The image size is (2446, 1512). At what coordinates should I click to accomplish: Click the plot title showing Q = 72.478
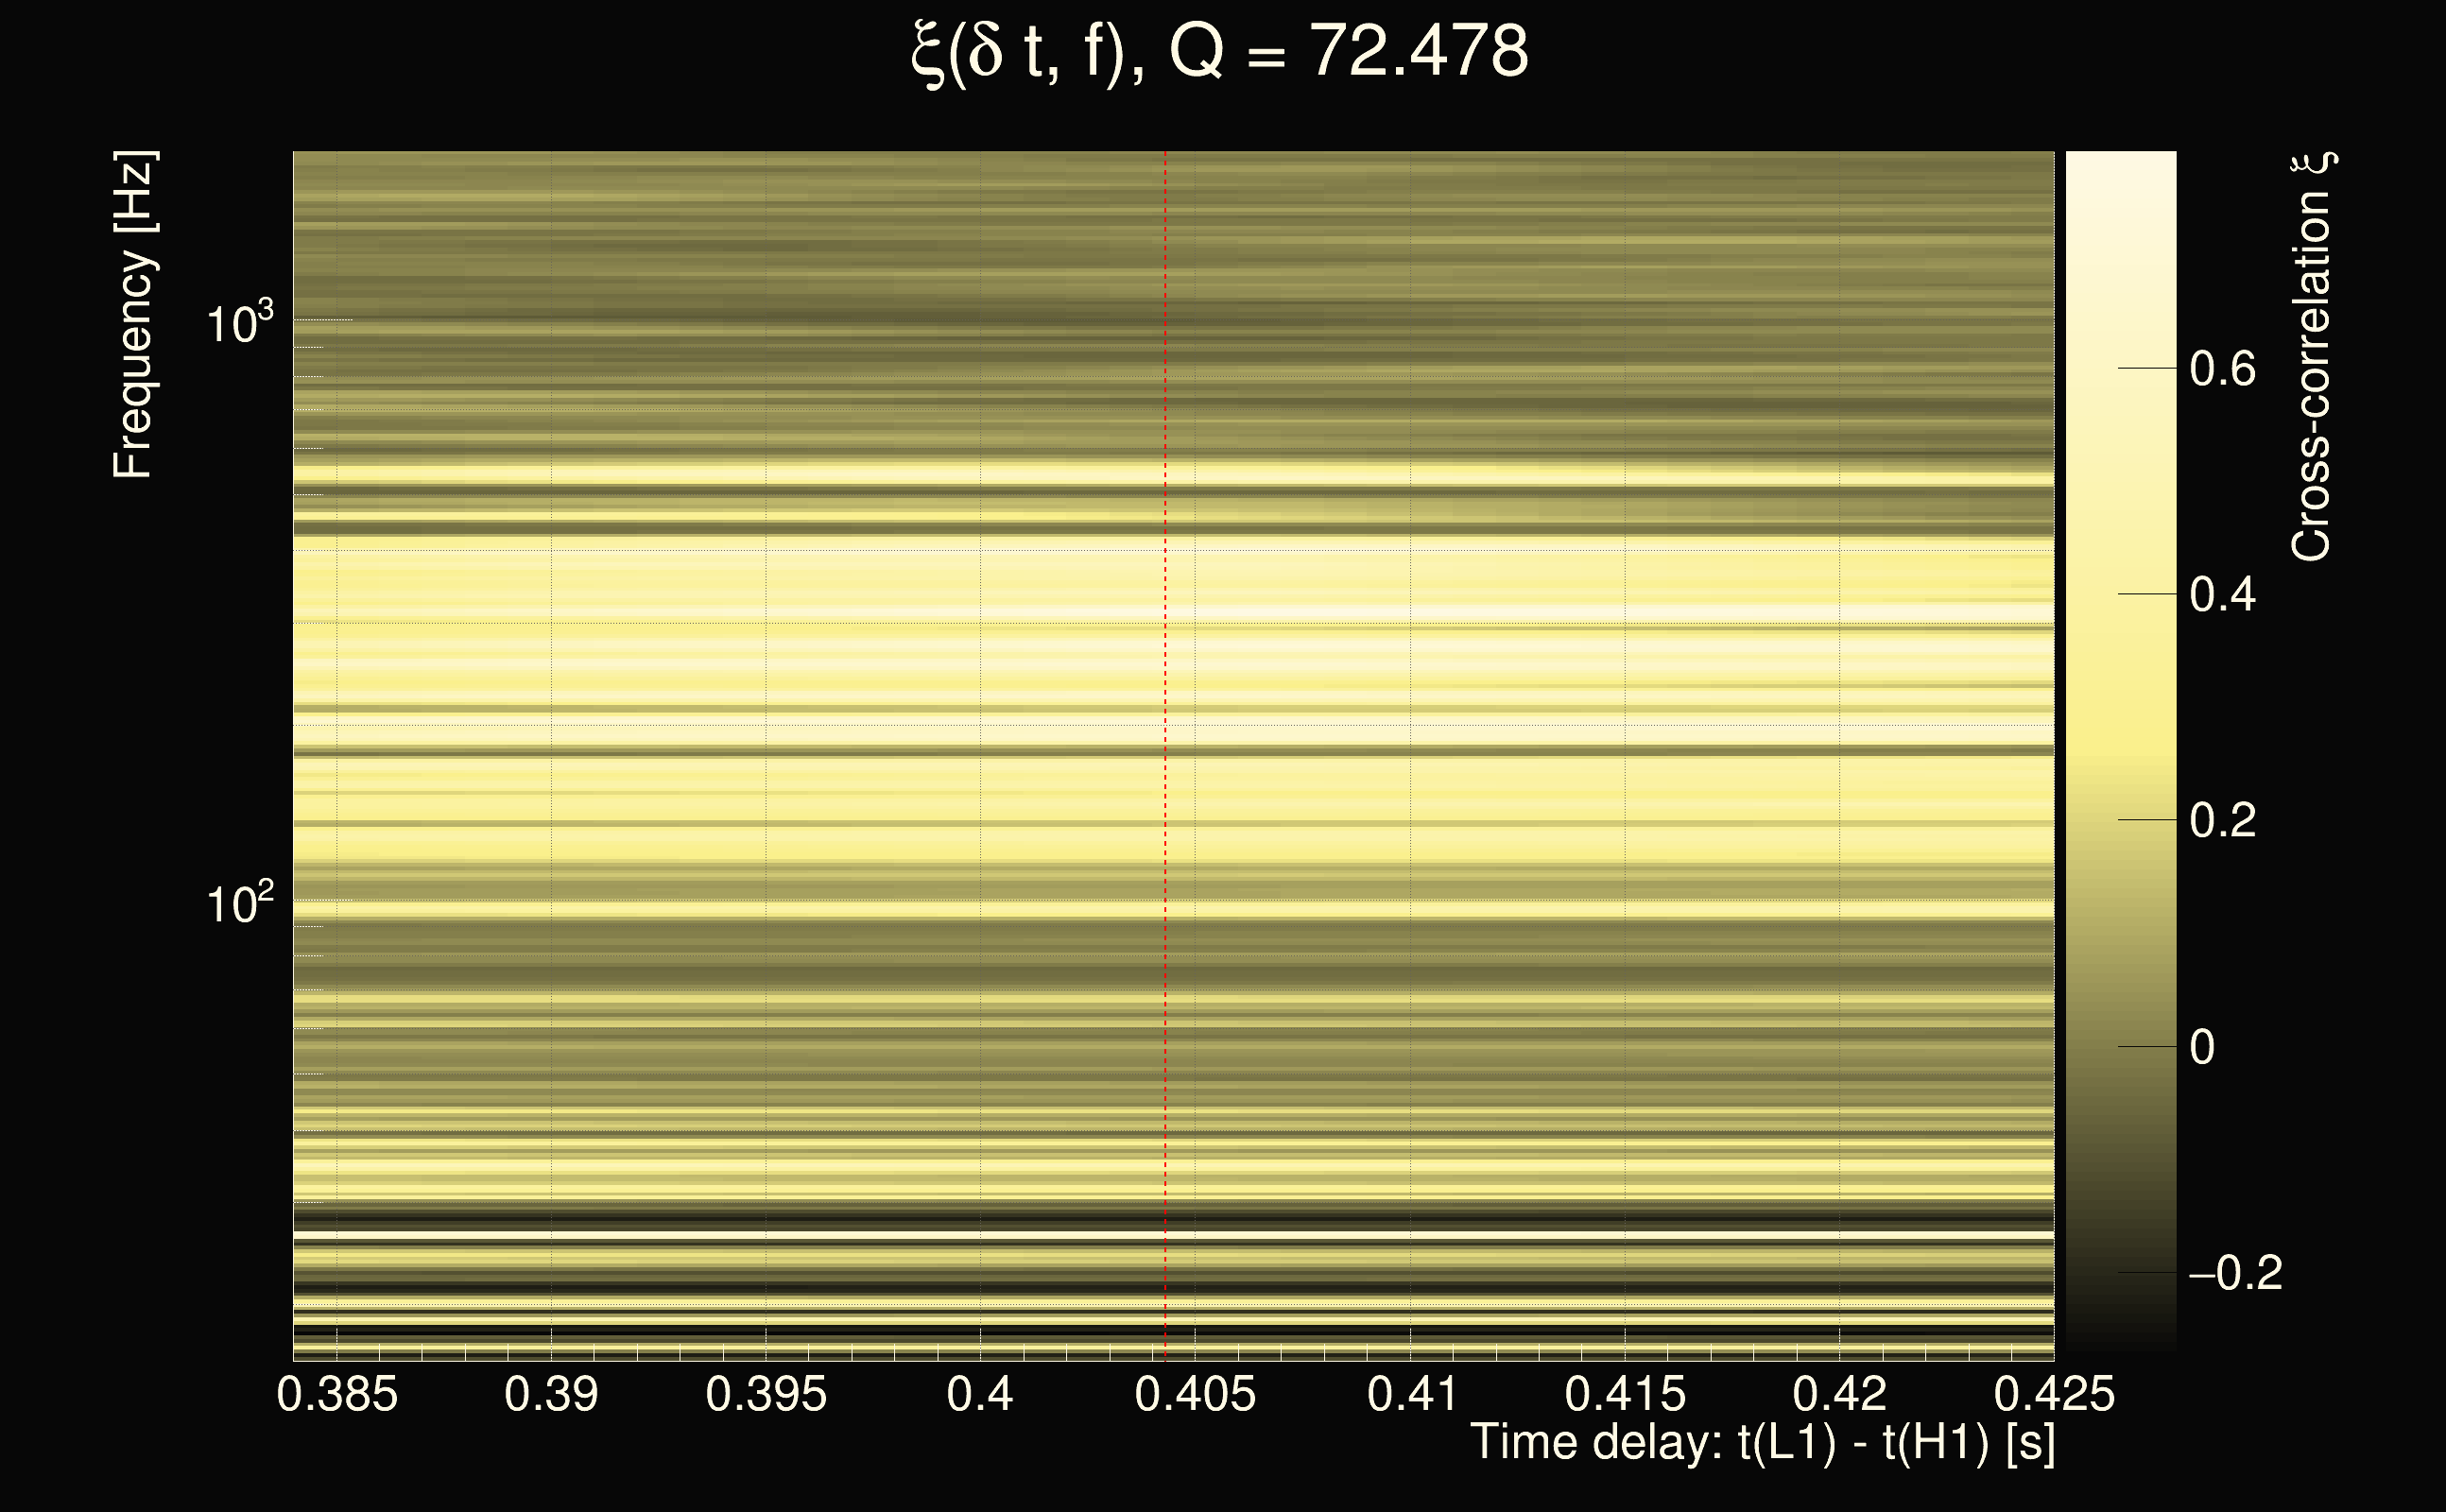1220,52
